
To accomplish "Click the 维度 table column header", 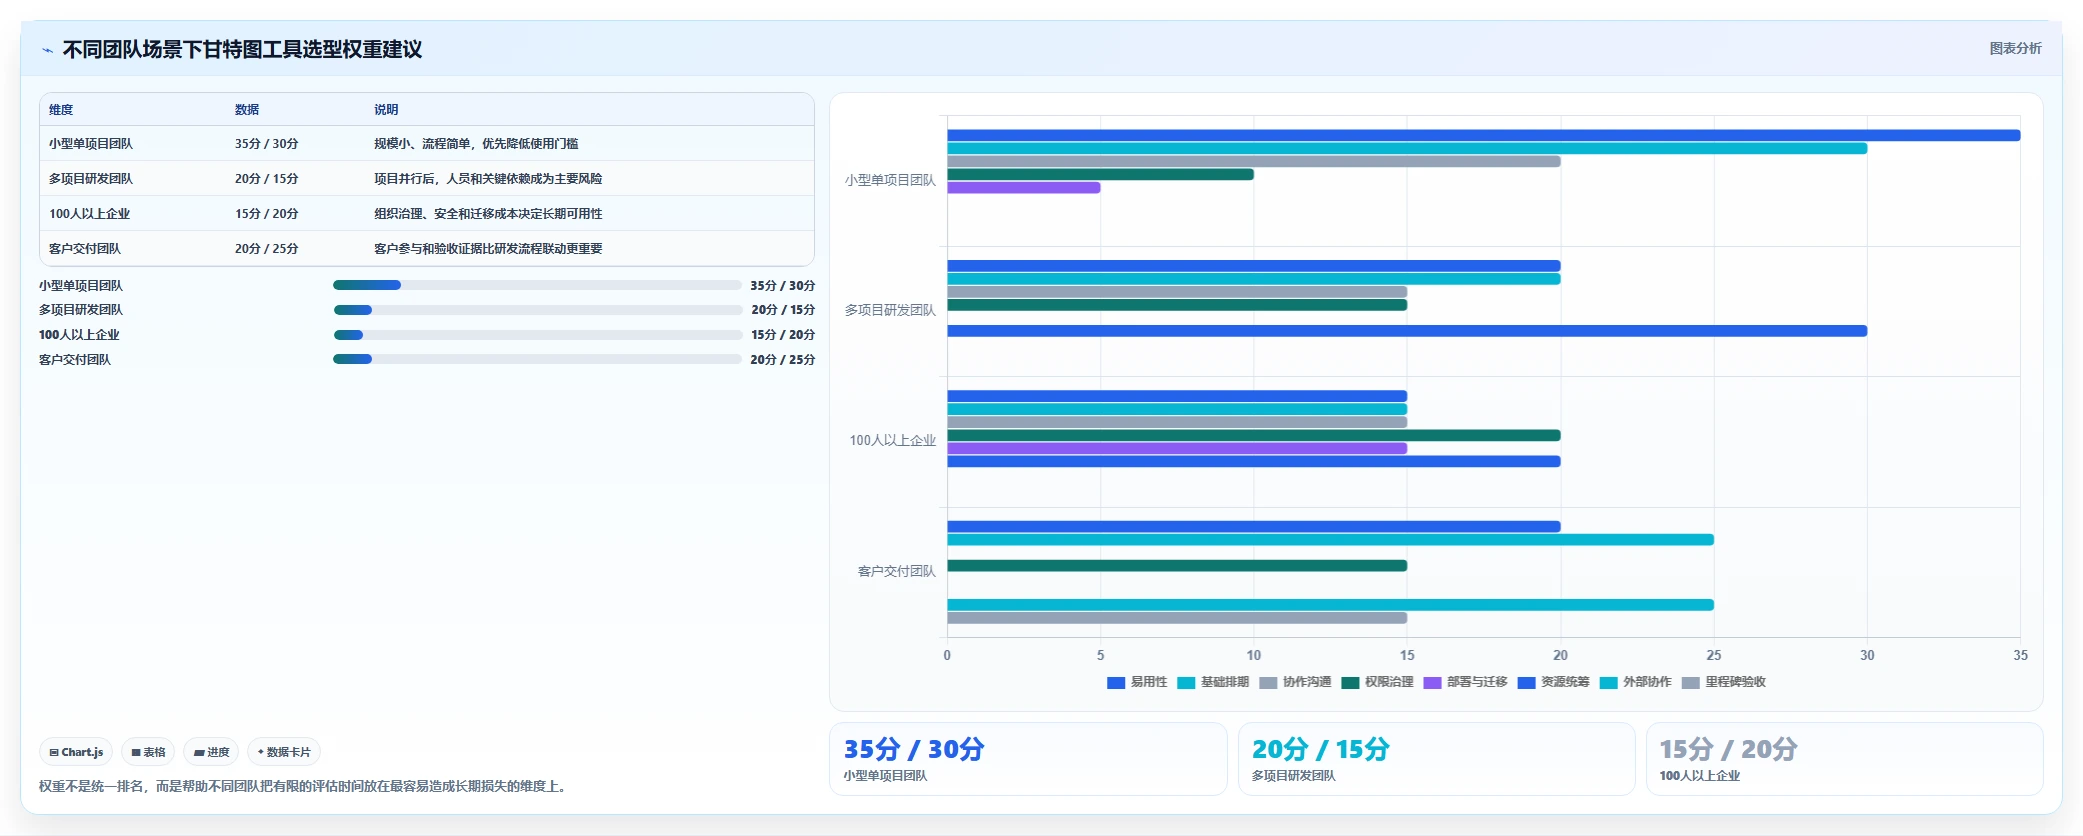I will pos(61,110).
